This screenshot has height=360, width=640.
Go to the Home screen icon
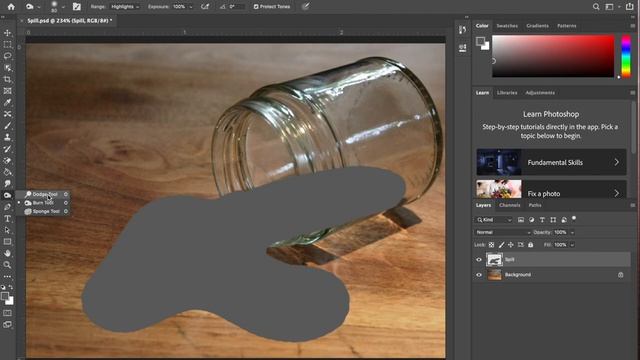point(11,7)
